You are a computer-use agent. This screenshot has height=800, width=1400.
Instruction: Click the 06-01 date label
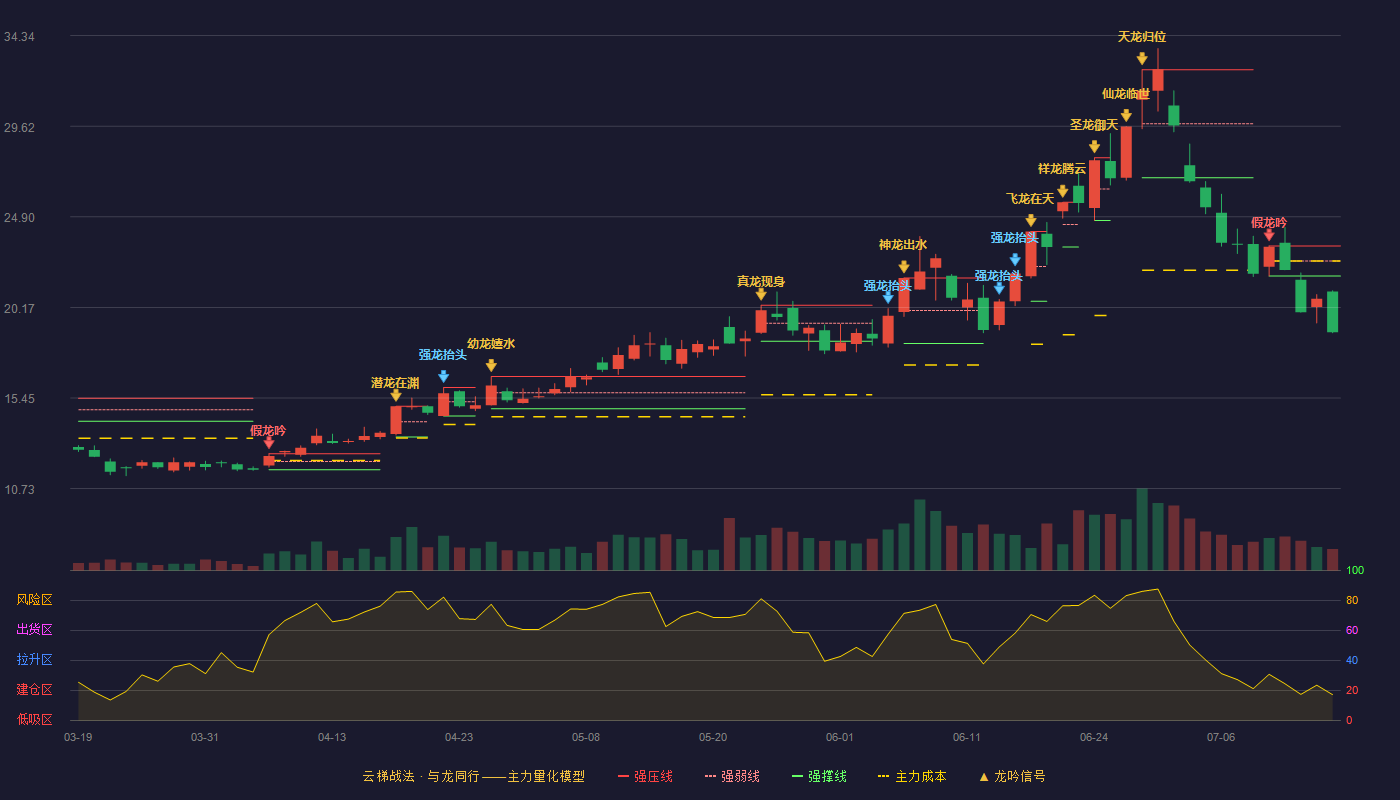point(840,737)
